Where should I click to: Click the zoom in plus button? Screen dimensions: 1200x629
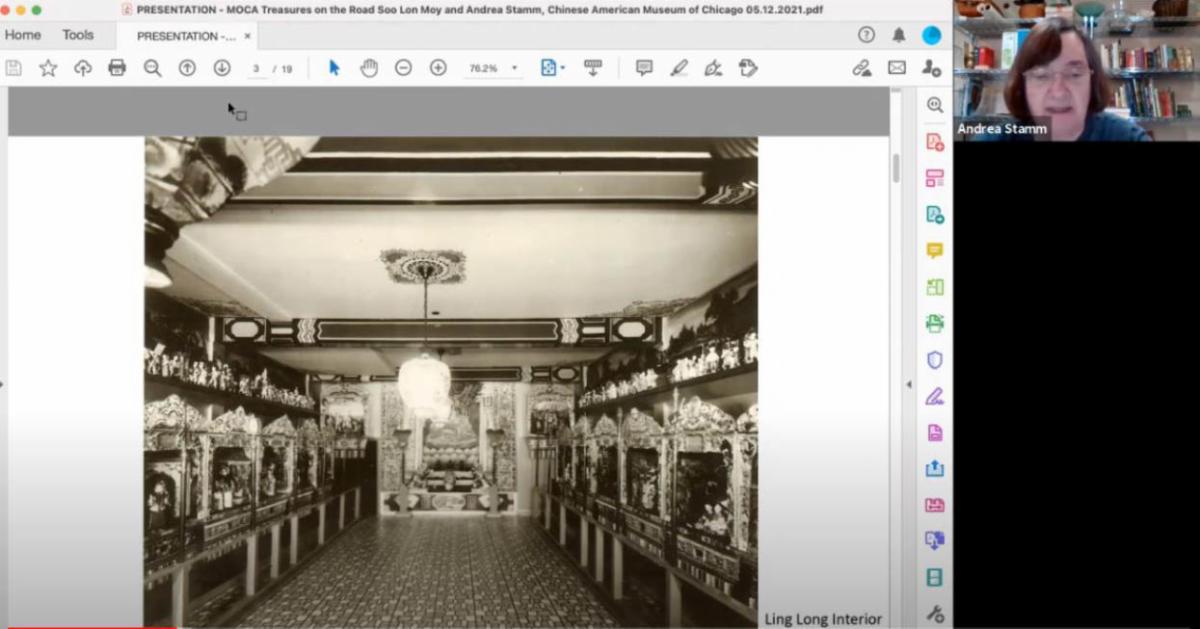[438, 68]
